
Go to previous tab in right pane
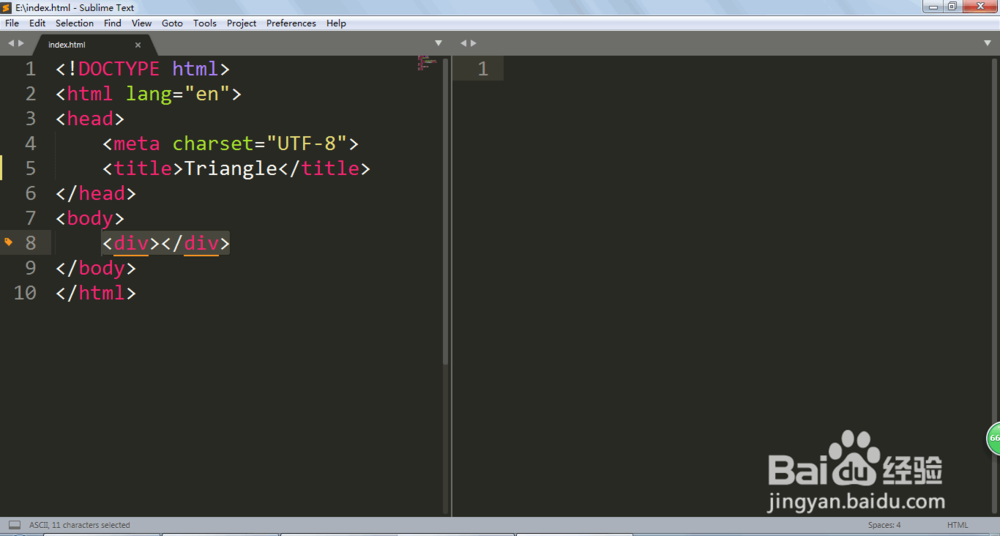[464, 43]
